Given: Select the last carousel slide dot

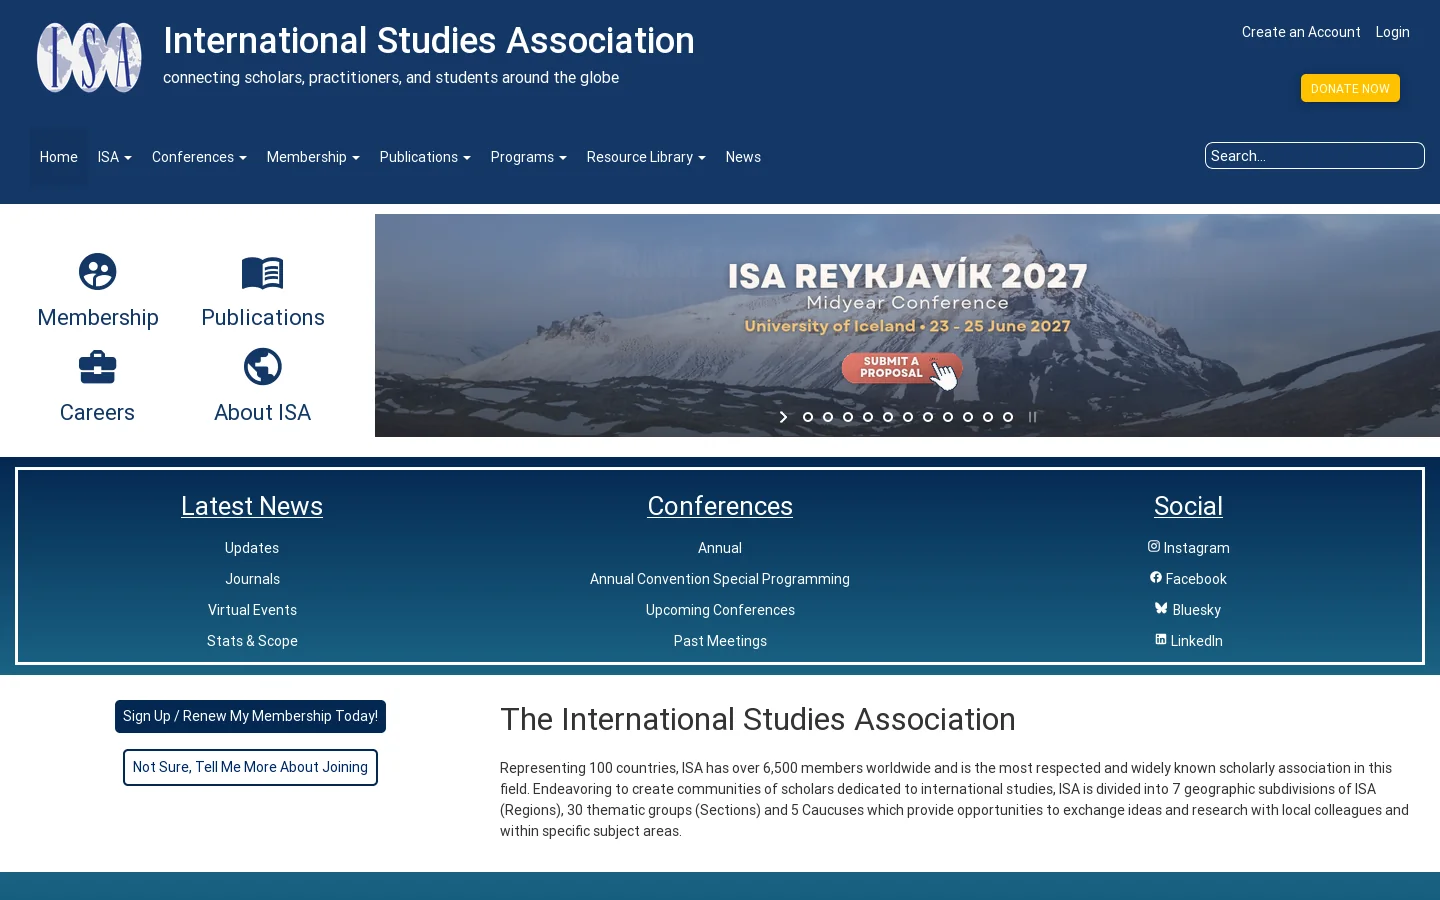Looking at the screenshot, I should pos(1008,417).
